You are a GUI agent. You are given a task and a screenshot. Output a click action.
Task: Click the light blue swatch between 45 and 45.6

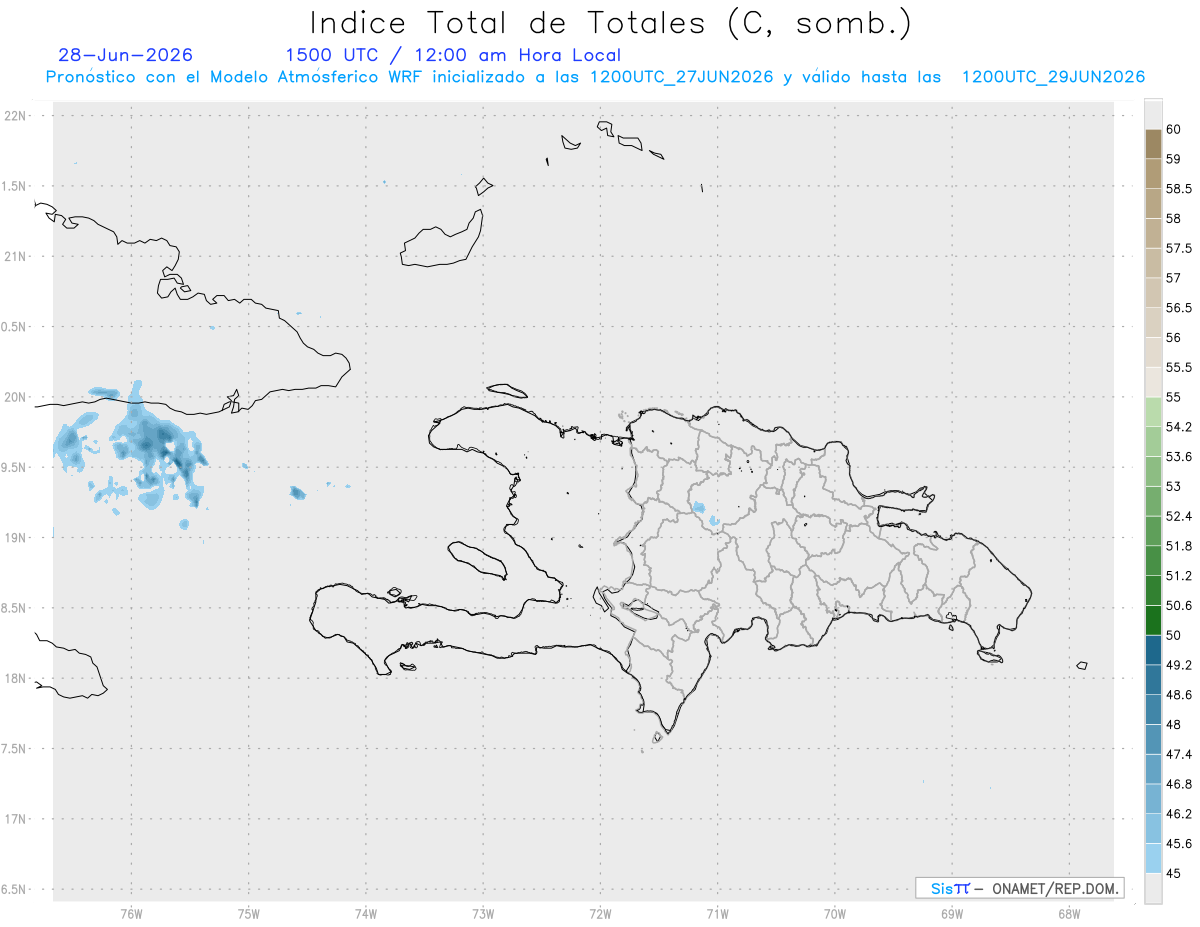point(1153,857)
